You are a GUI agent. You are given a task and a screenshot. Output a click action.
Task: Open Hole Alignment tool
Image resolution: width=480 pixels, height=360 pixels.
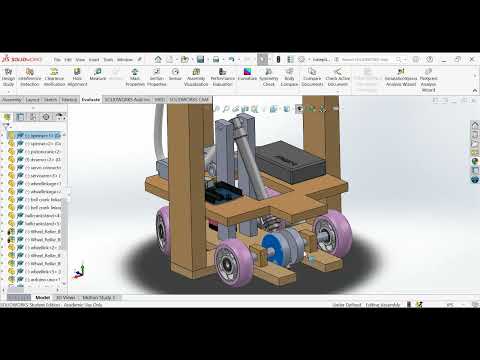77,77
